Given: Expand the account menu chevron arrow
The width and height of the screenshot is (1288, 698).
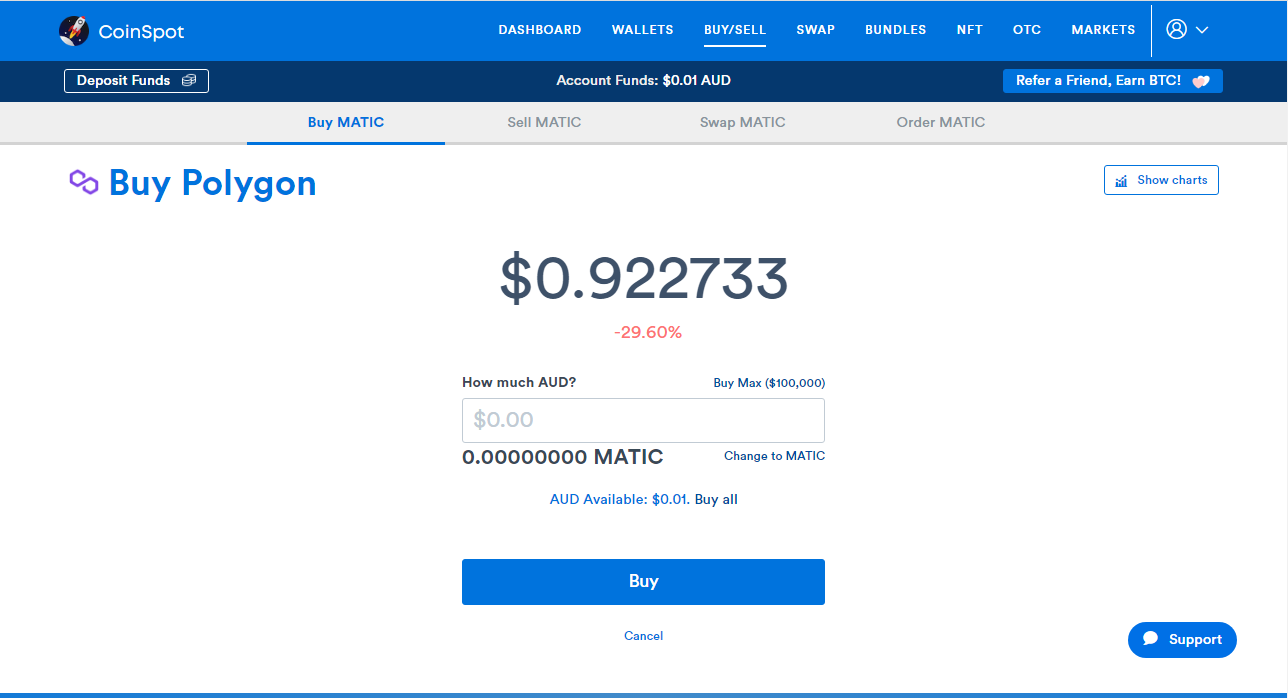Looking at the screenshot, I should pyautogui.click(x=1202, y=30).
